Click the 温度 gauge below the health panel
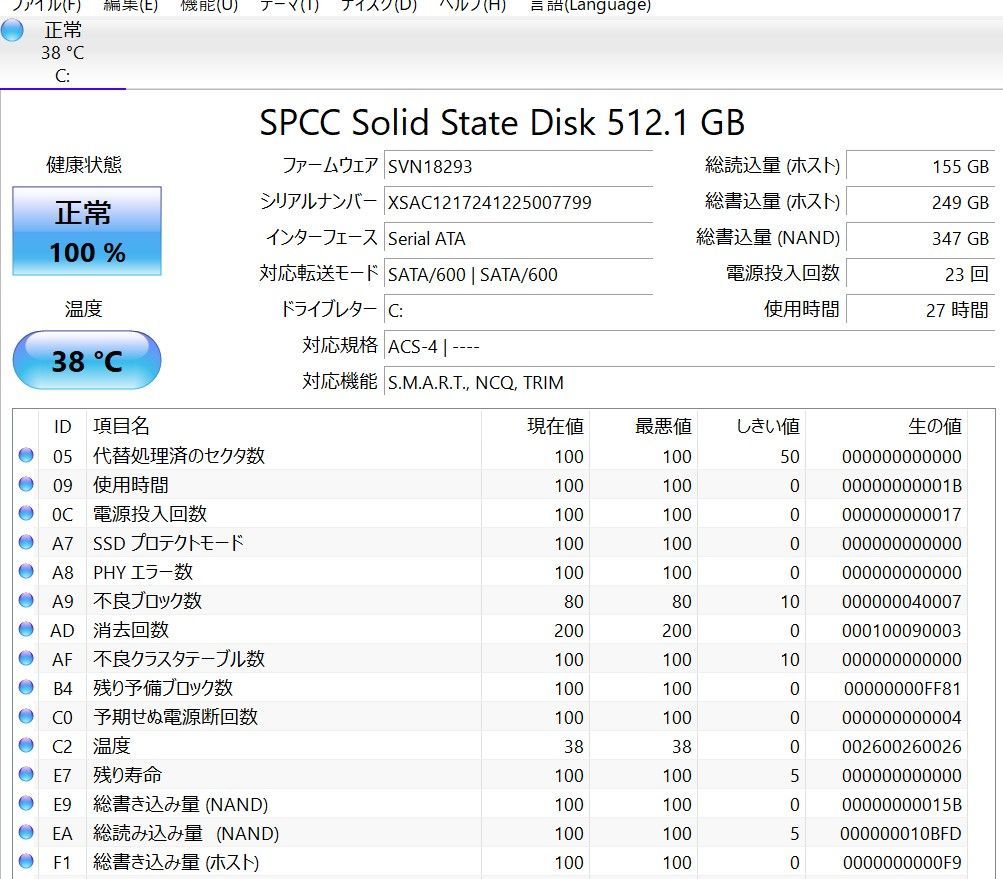Viewport: 1003px width, 879px height. click(x=86, y=359)
